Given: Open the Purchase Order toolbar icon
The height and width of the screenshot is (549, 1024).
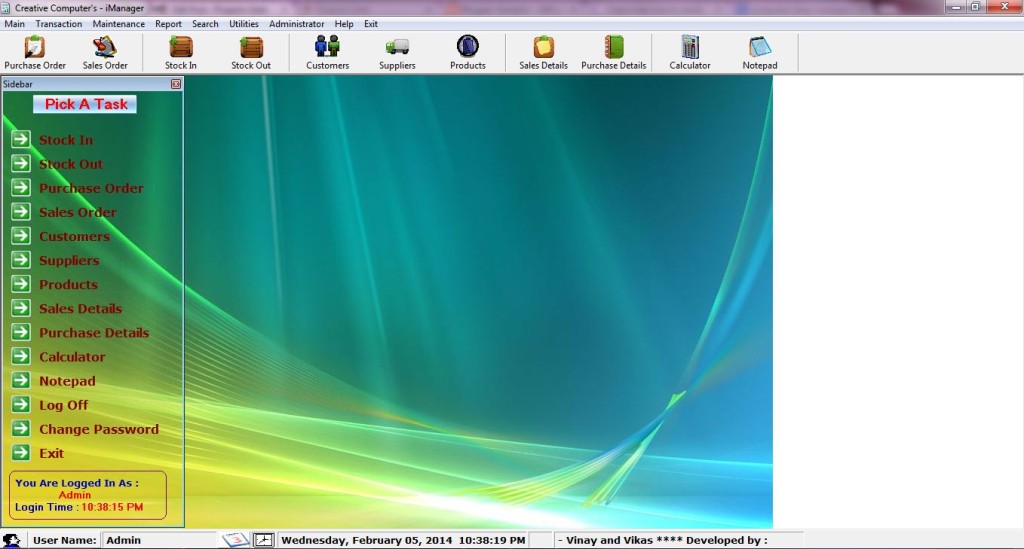Looking at the screenshot, I should tap(35, 52).
